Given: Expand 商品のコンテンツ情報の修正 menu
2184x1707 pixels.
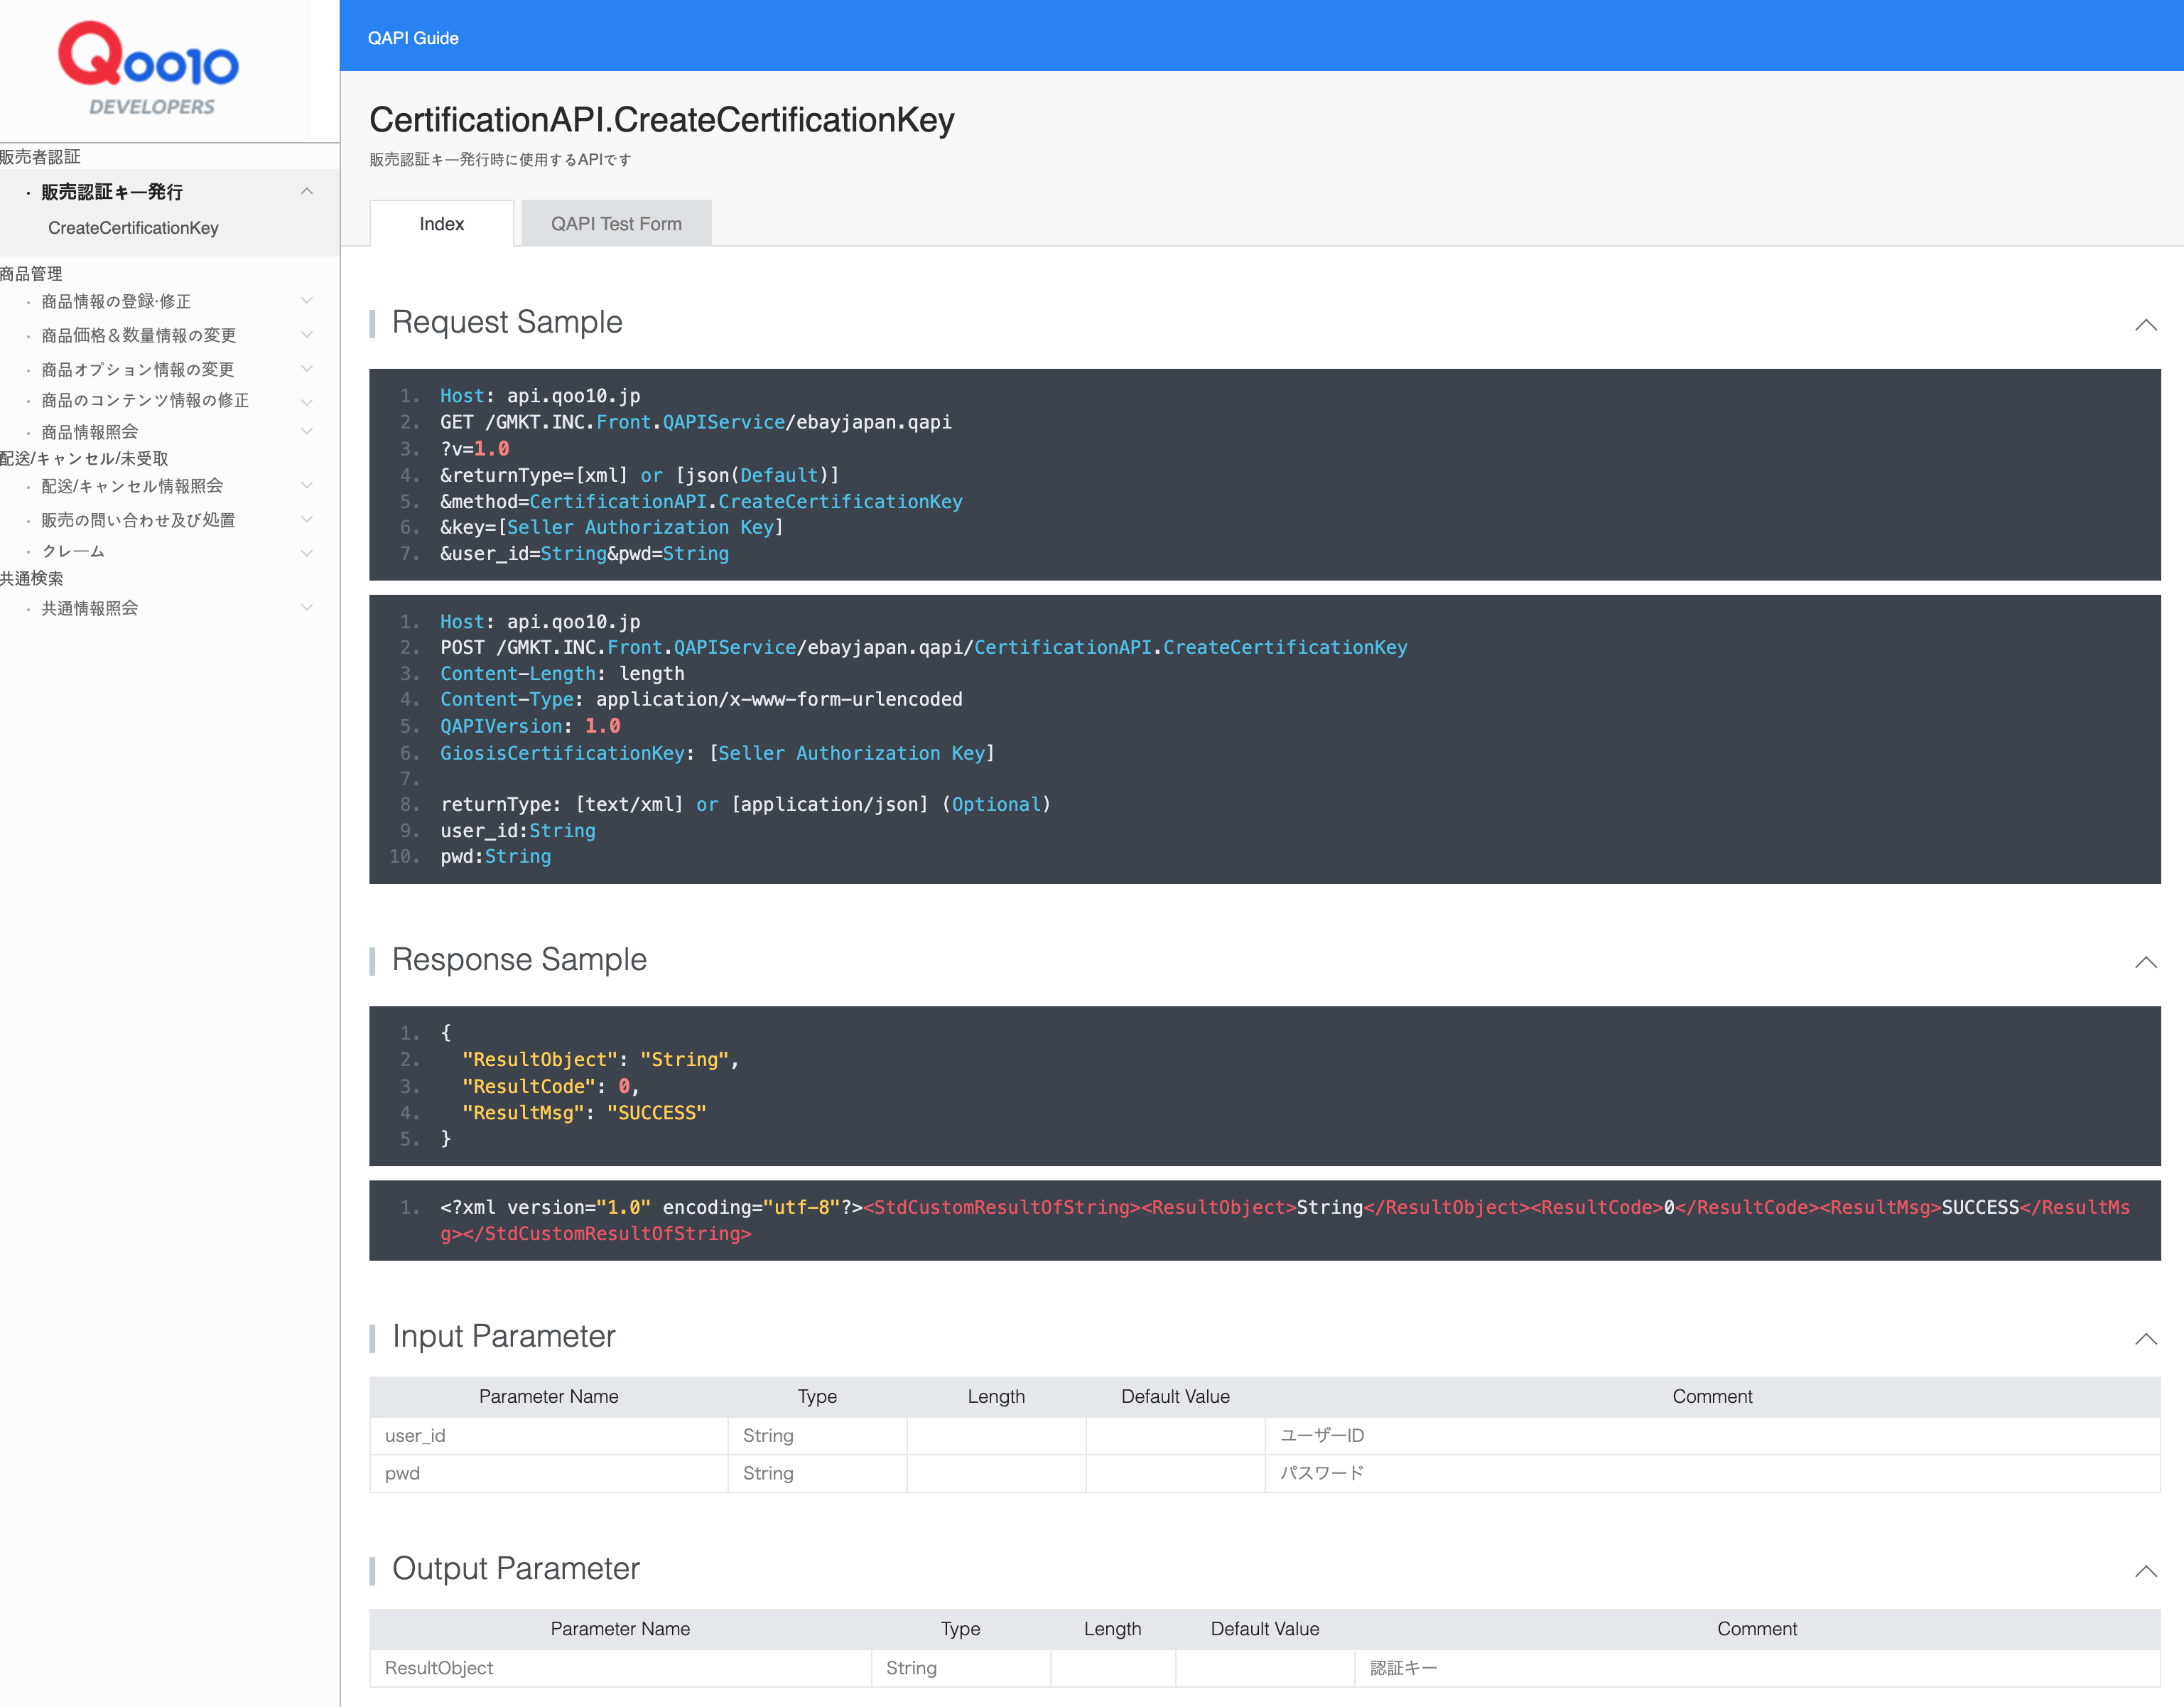Looking at the screenshot, I should point(306,401).
